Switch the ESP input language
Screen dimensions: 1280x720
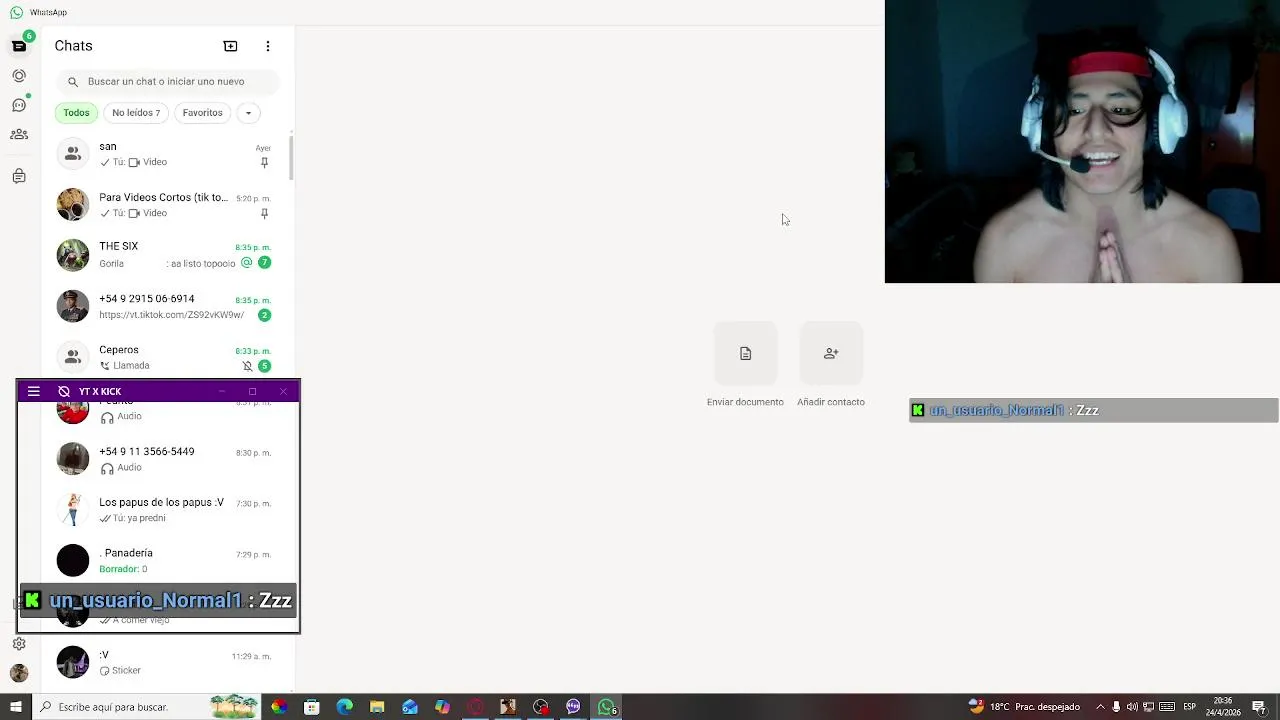1190,707
